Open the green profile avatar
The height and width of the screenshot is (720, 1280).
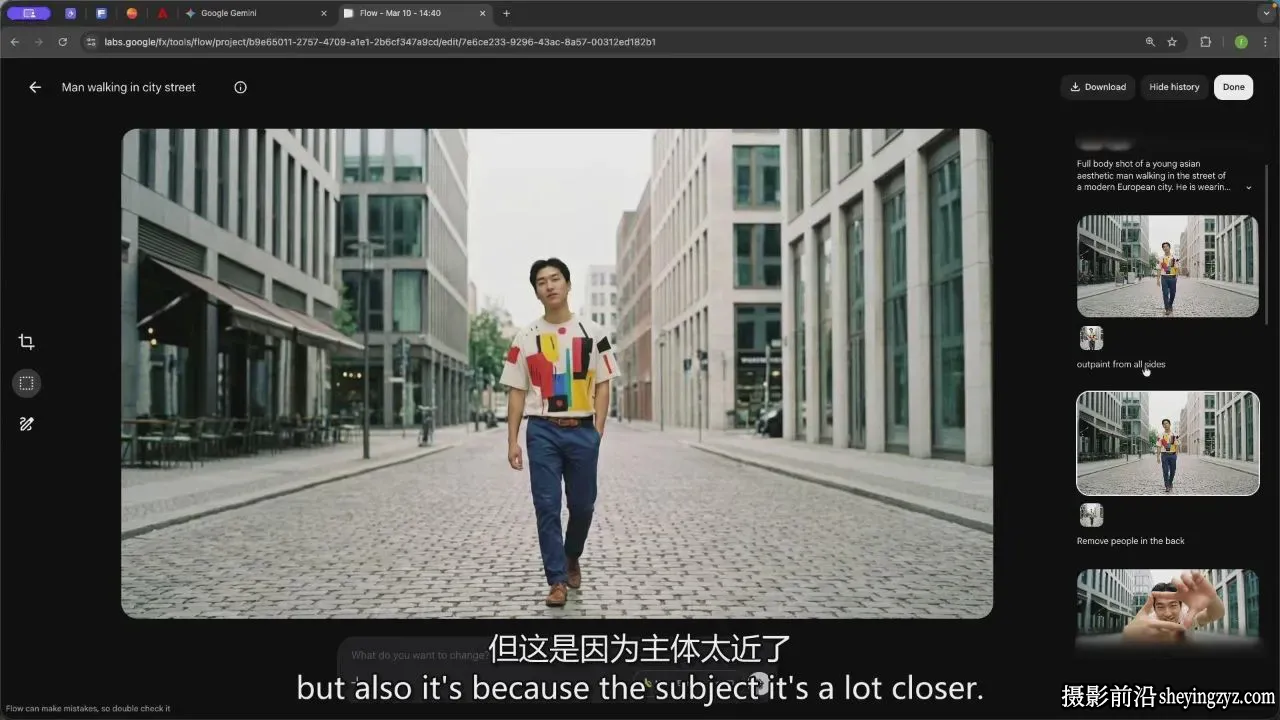click(x=1241, y=42)
